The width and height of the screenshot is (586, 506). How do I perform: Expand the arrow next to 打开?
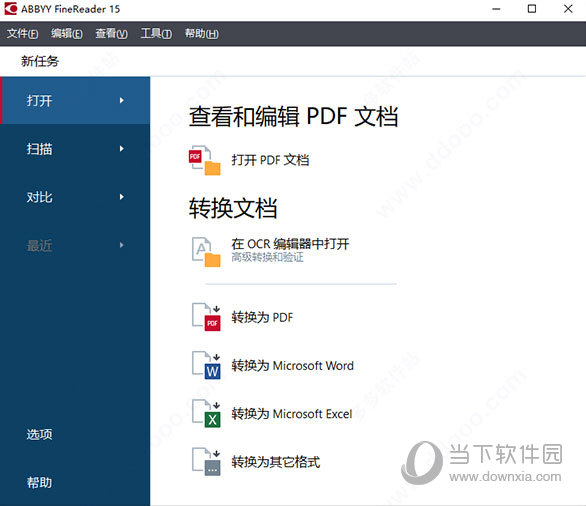(x=122, y=101)
